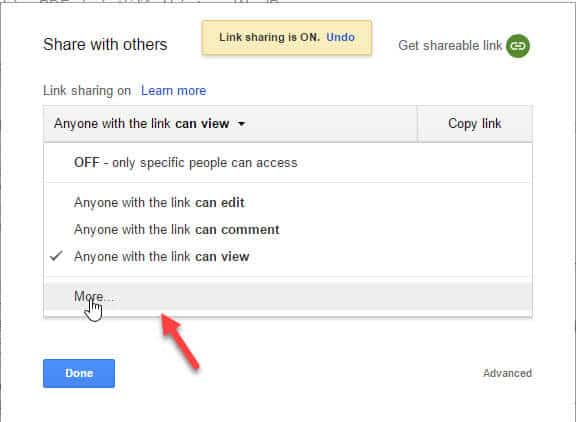Click the hand cursor over More

tap(93, 311)
